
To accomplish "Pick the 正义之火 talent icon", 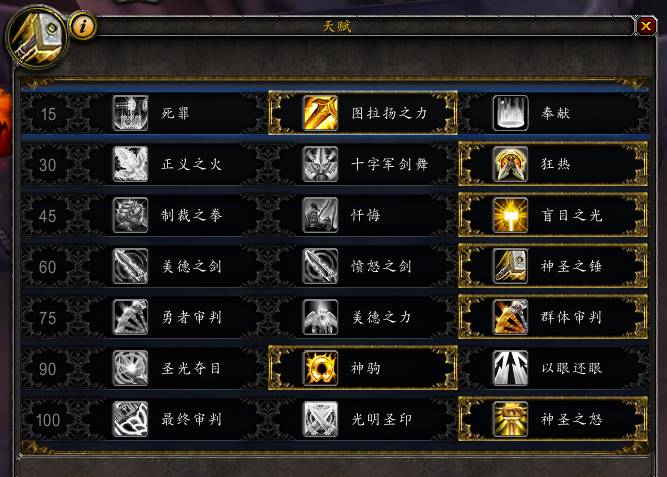I will [131, 164].
